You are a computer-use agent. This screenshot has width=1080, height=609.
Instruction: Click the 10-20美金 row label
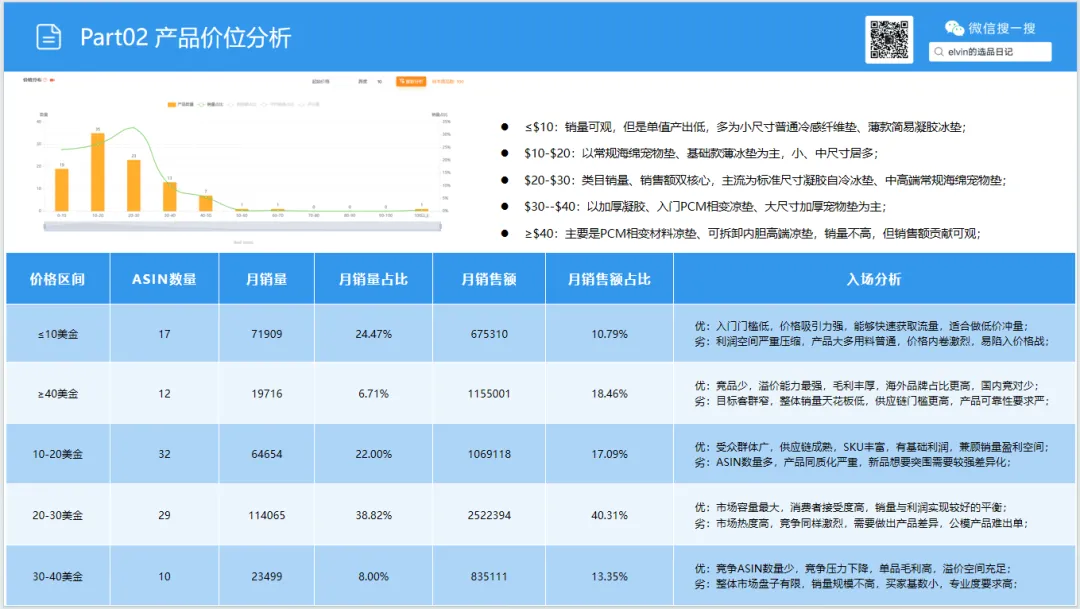pos(58,454)
